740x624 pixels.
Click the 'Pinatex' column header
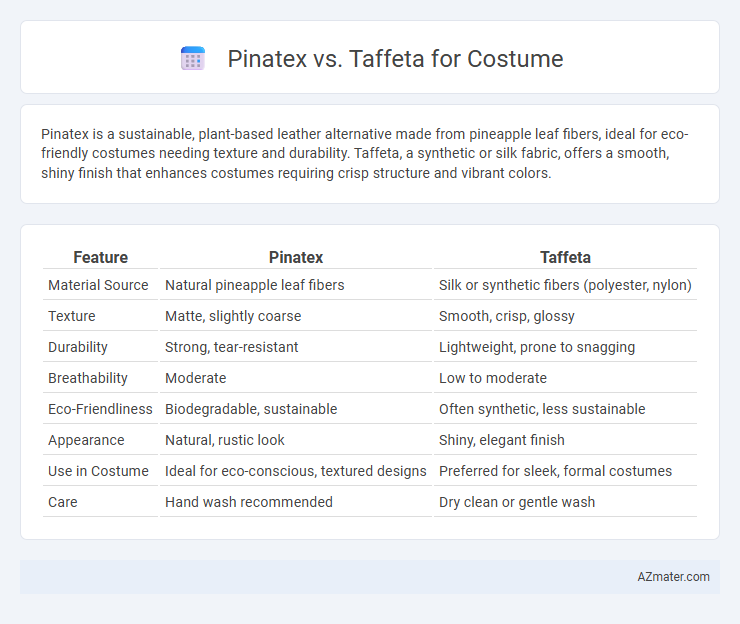pyautogui.click(x=296, y=257)
